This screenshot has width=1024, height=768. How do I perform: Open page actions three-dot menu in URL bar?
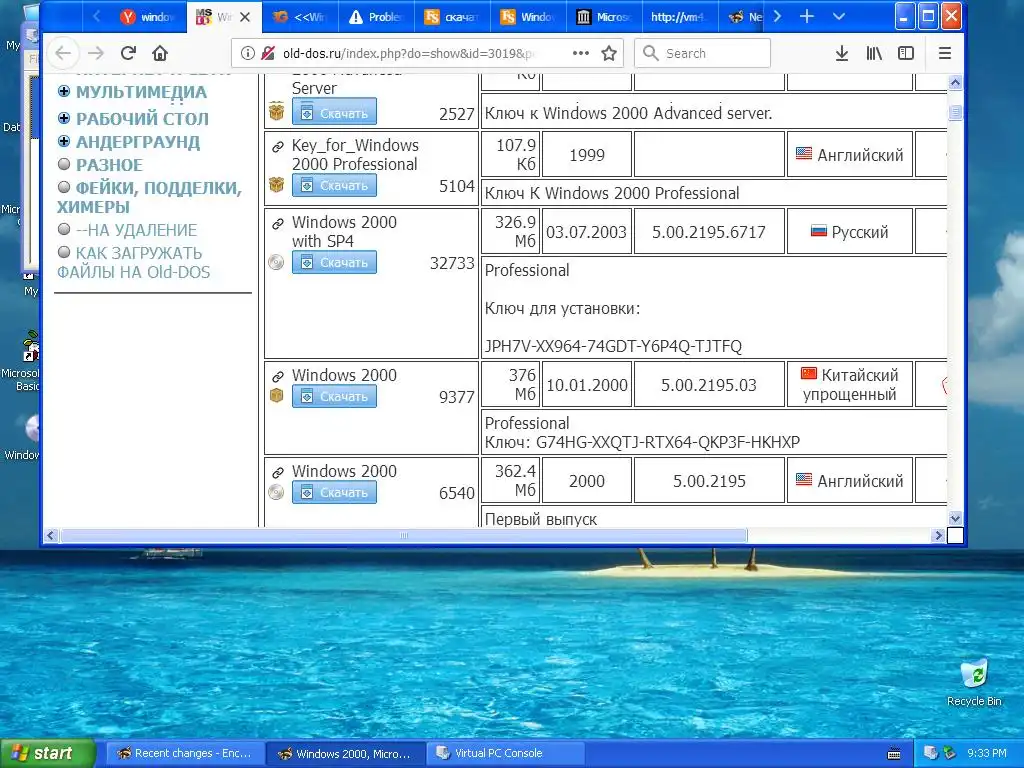tap(581, 53)
